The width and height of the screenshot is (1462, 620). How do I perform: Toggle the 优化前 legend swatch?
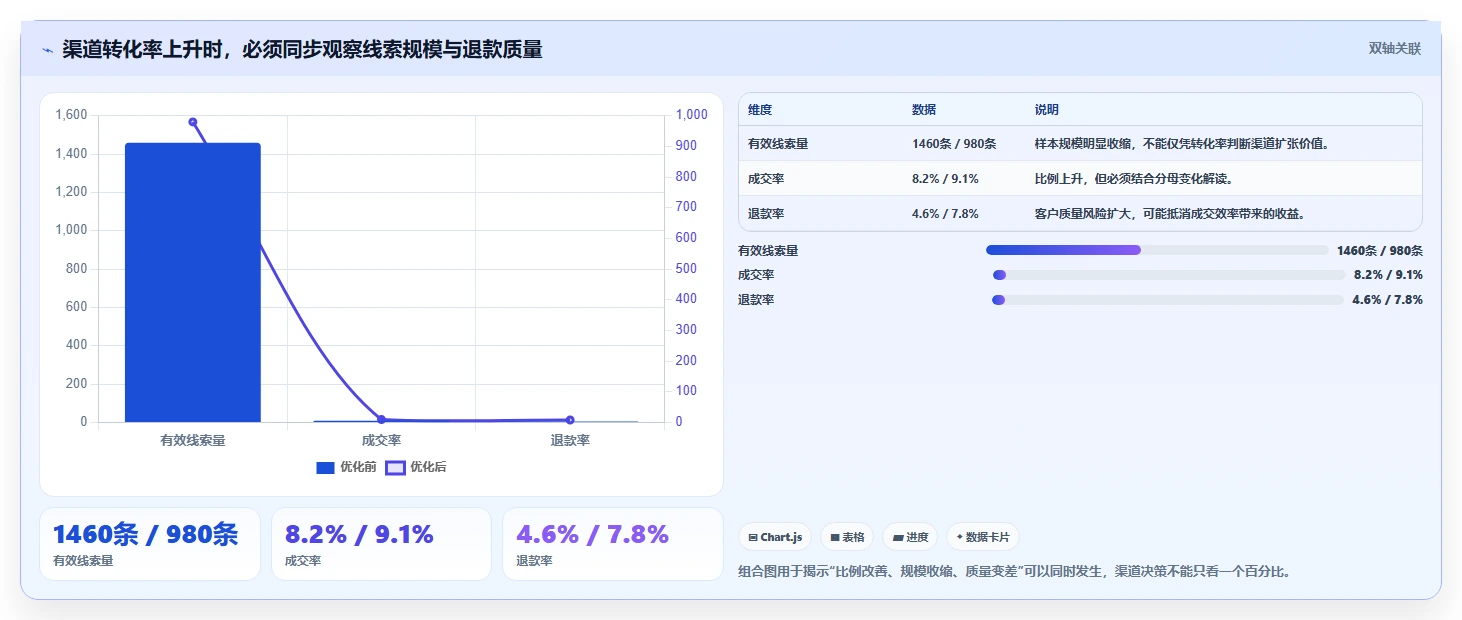(325, 467)
